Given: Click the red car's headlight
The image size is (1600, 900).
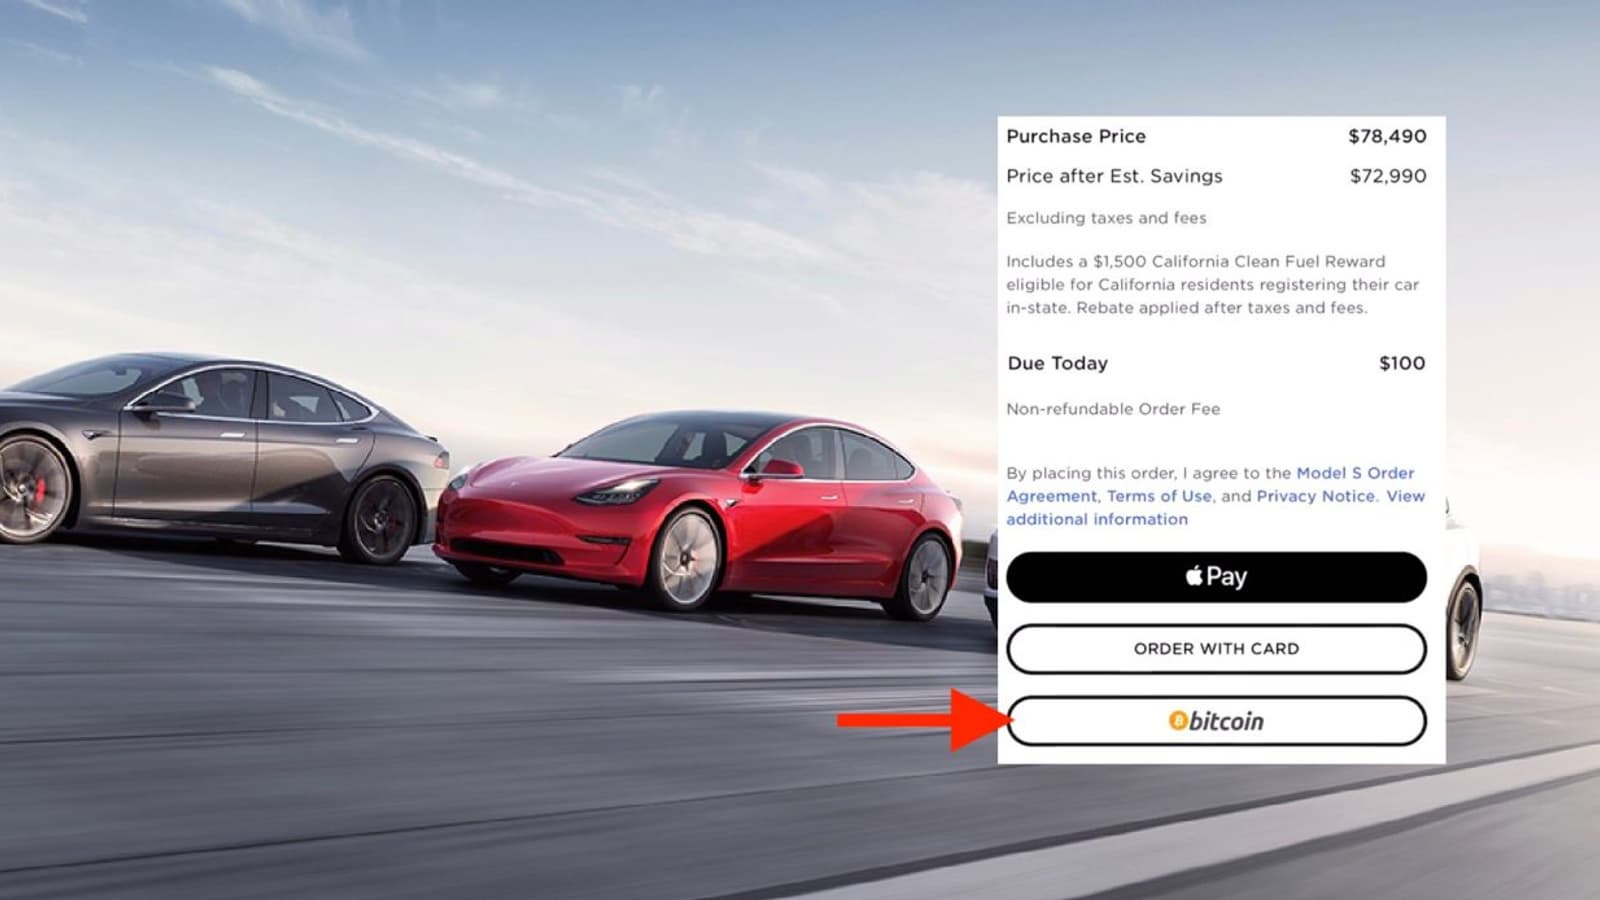Looking at the screenshot, I should point(617,492).
